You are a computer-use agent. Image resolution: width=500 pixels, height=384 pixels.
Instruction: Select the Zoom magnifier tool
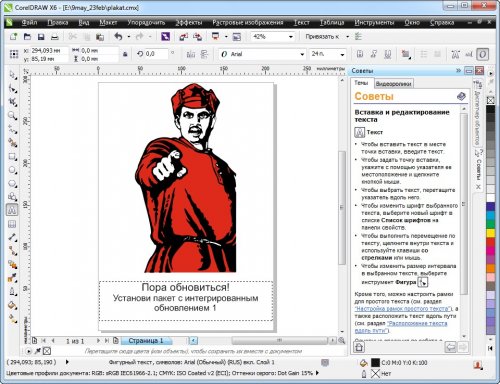[x=13, y=116]
